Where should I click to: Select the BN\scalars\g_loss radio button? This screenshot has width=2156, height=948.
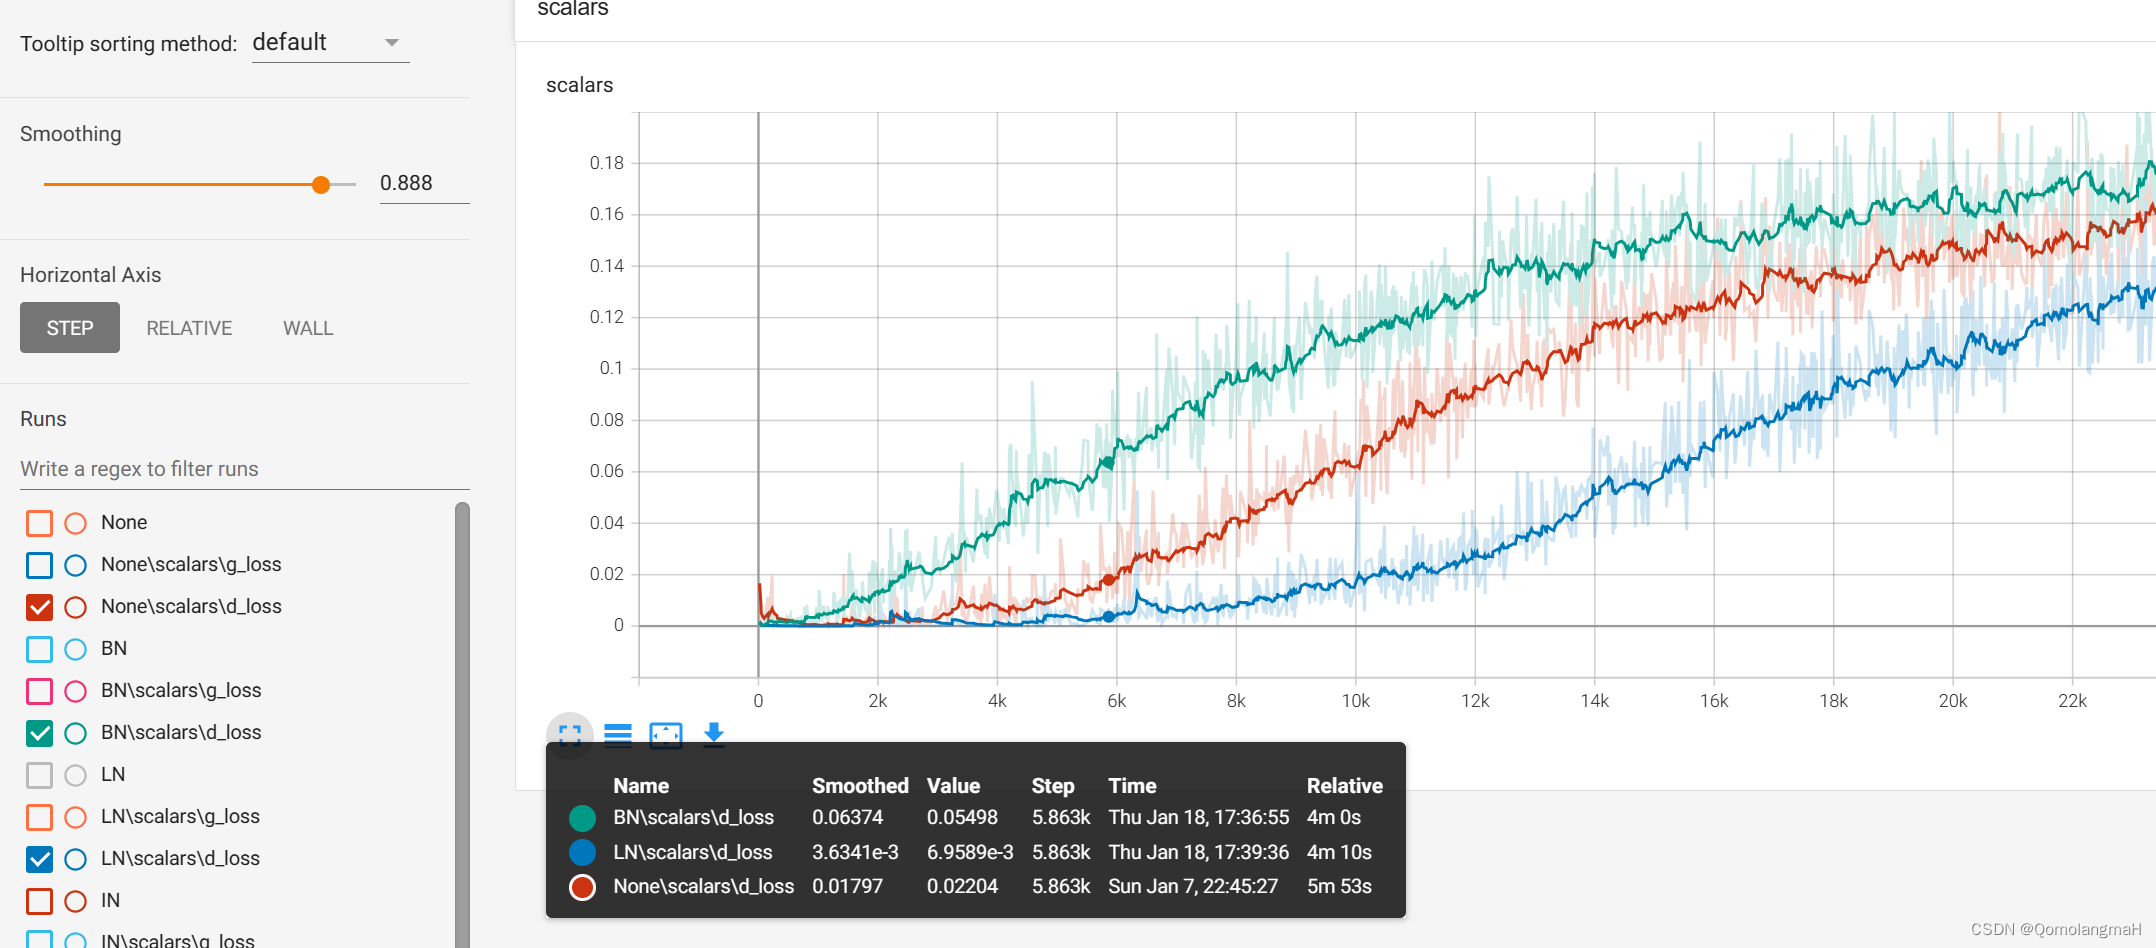[75, 690]
